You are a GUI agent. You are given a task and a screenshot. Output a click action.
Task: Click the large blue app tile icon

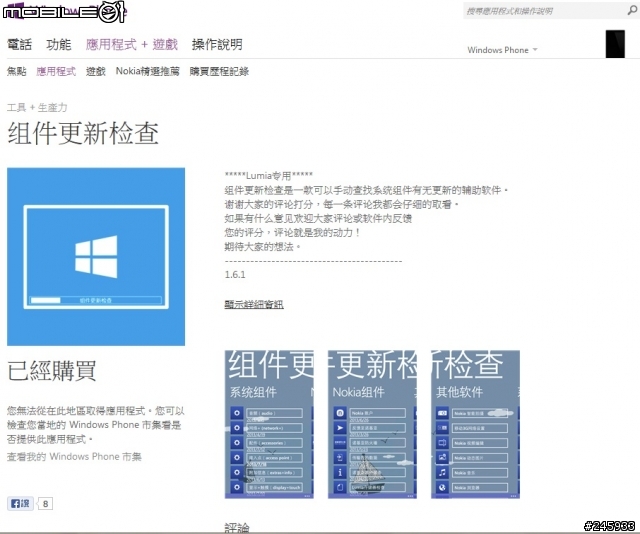coord(96,257)
